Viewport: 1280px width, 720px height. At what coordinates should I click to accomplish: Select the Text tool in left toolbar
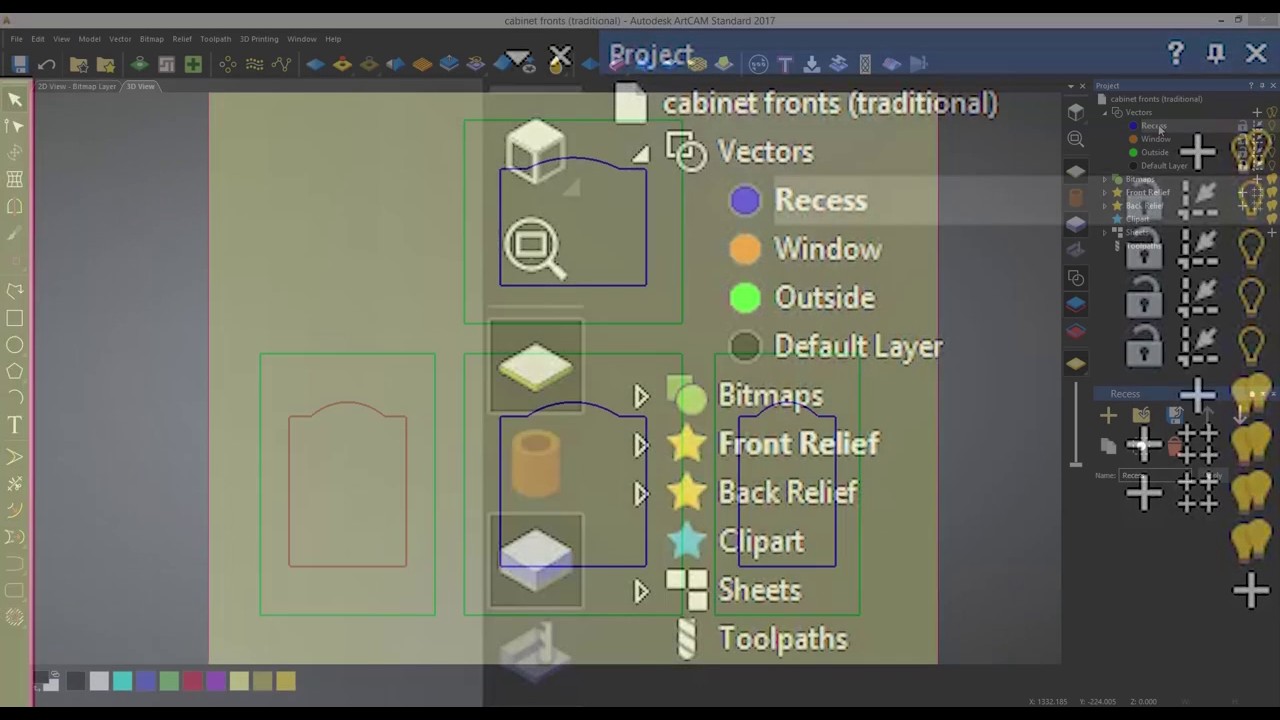[15, 426]
